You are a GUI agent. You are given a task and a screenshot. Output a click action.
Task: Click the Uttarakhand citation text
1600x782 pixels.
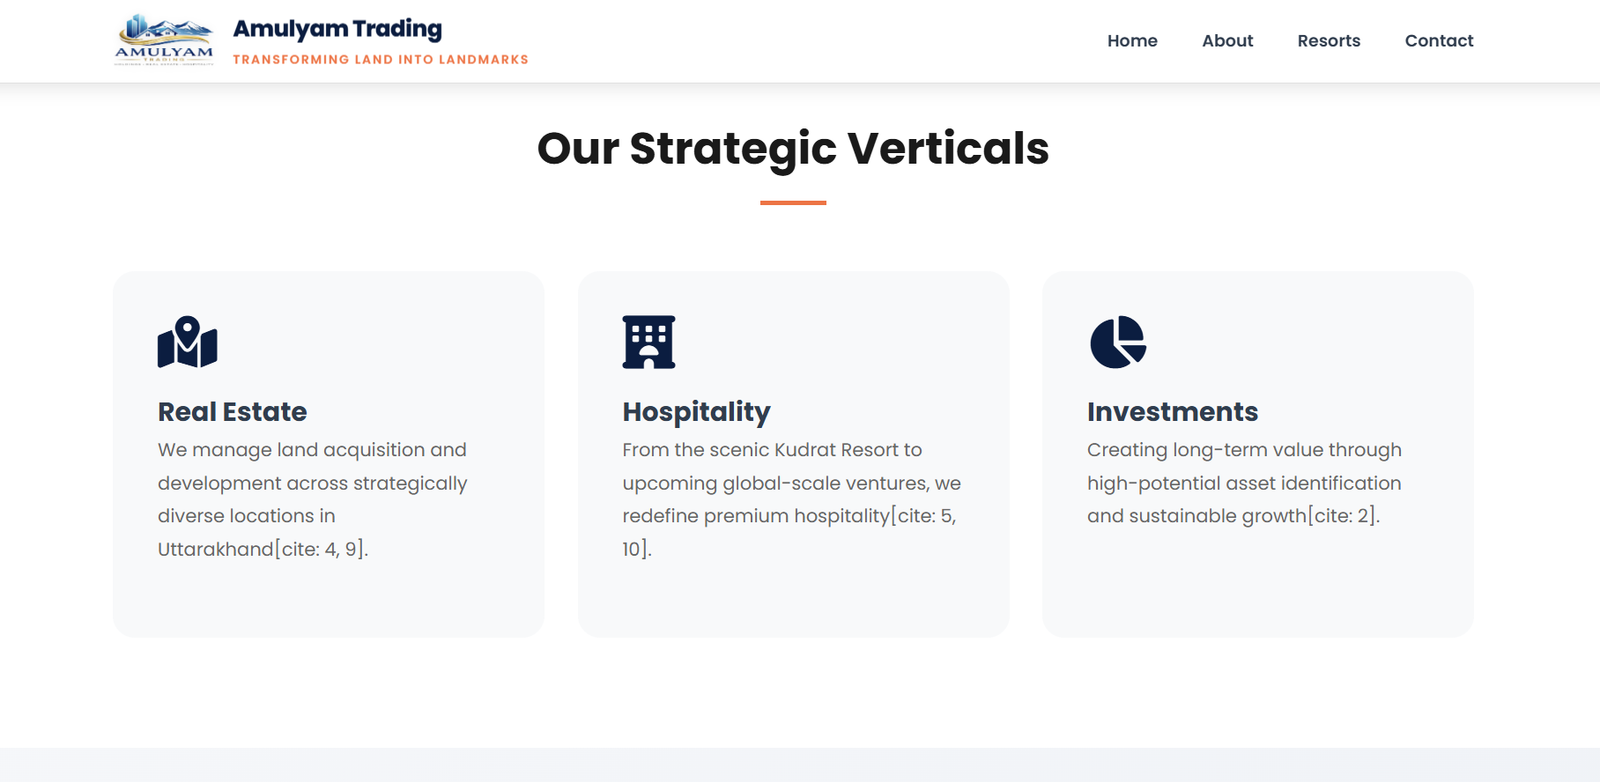click(x=263, y=549)
